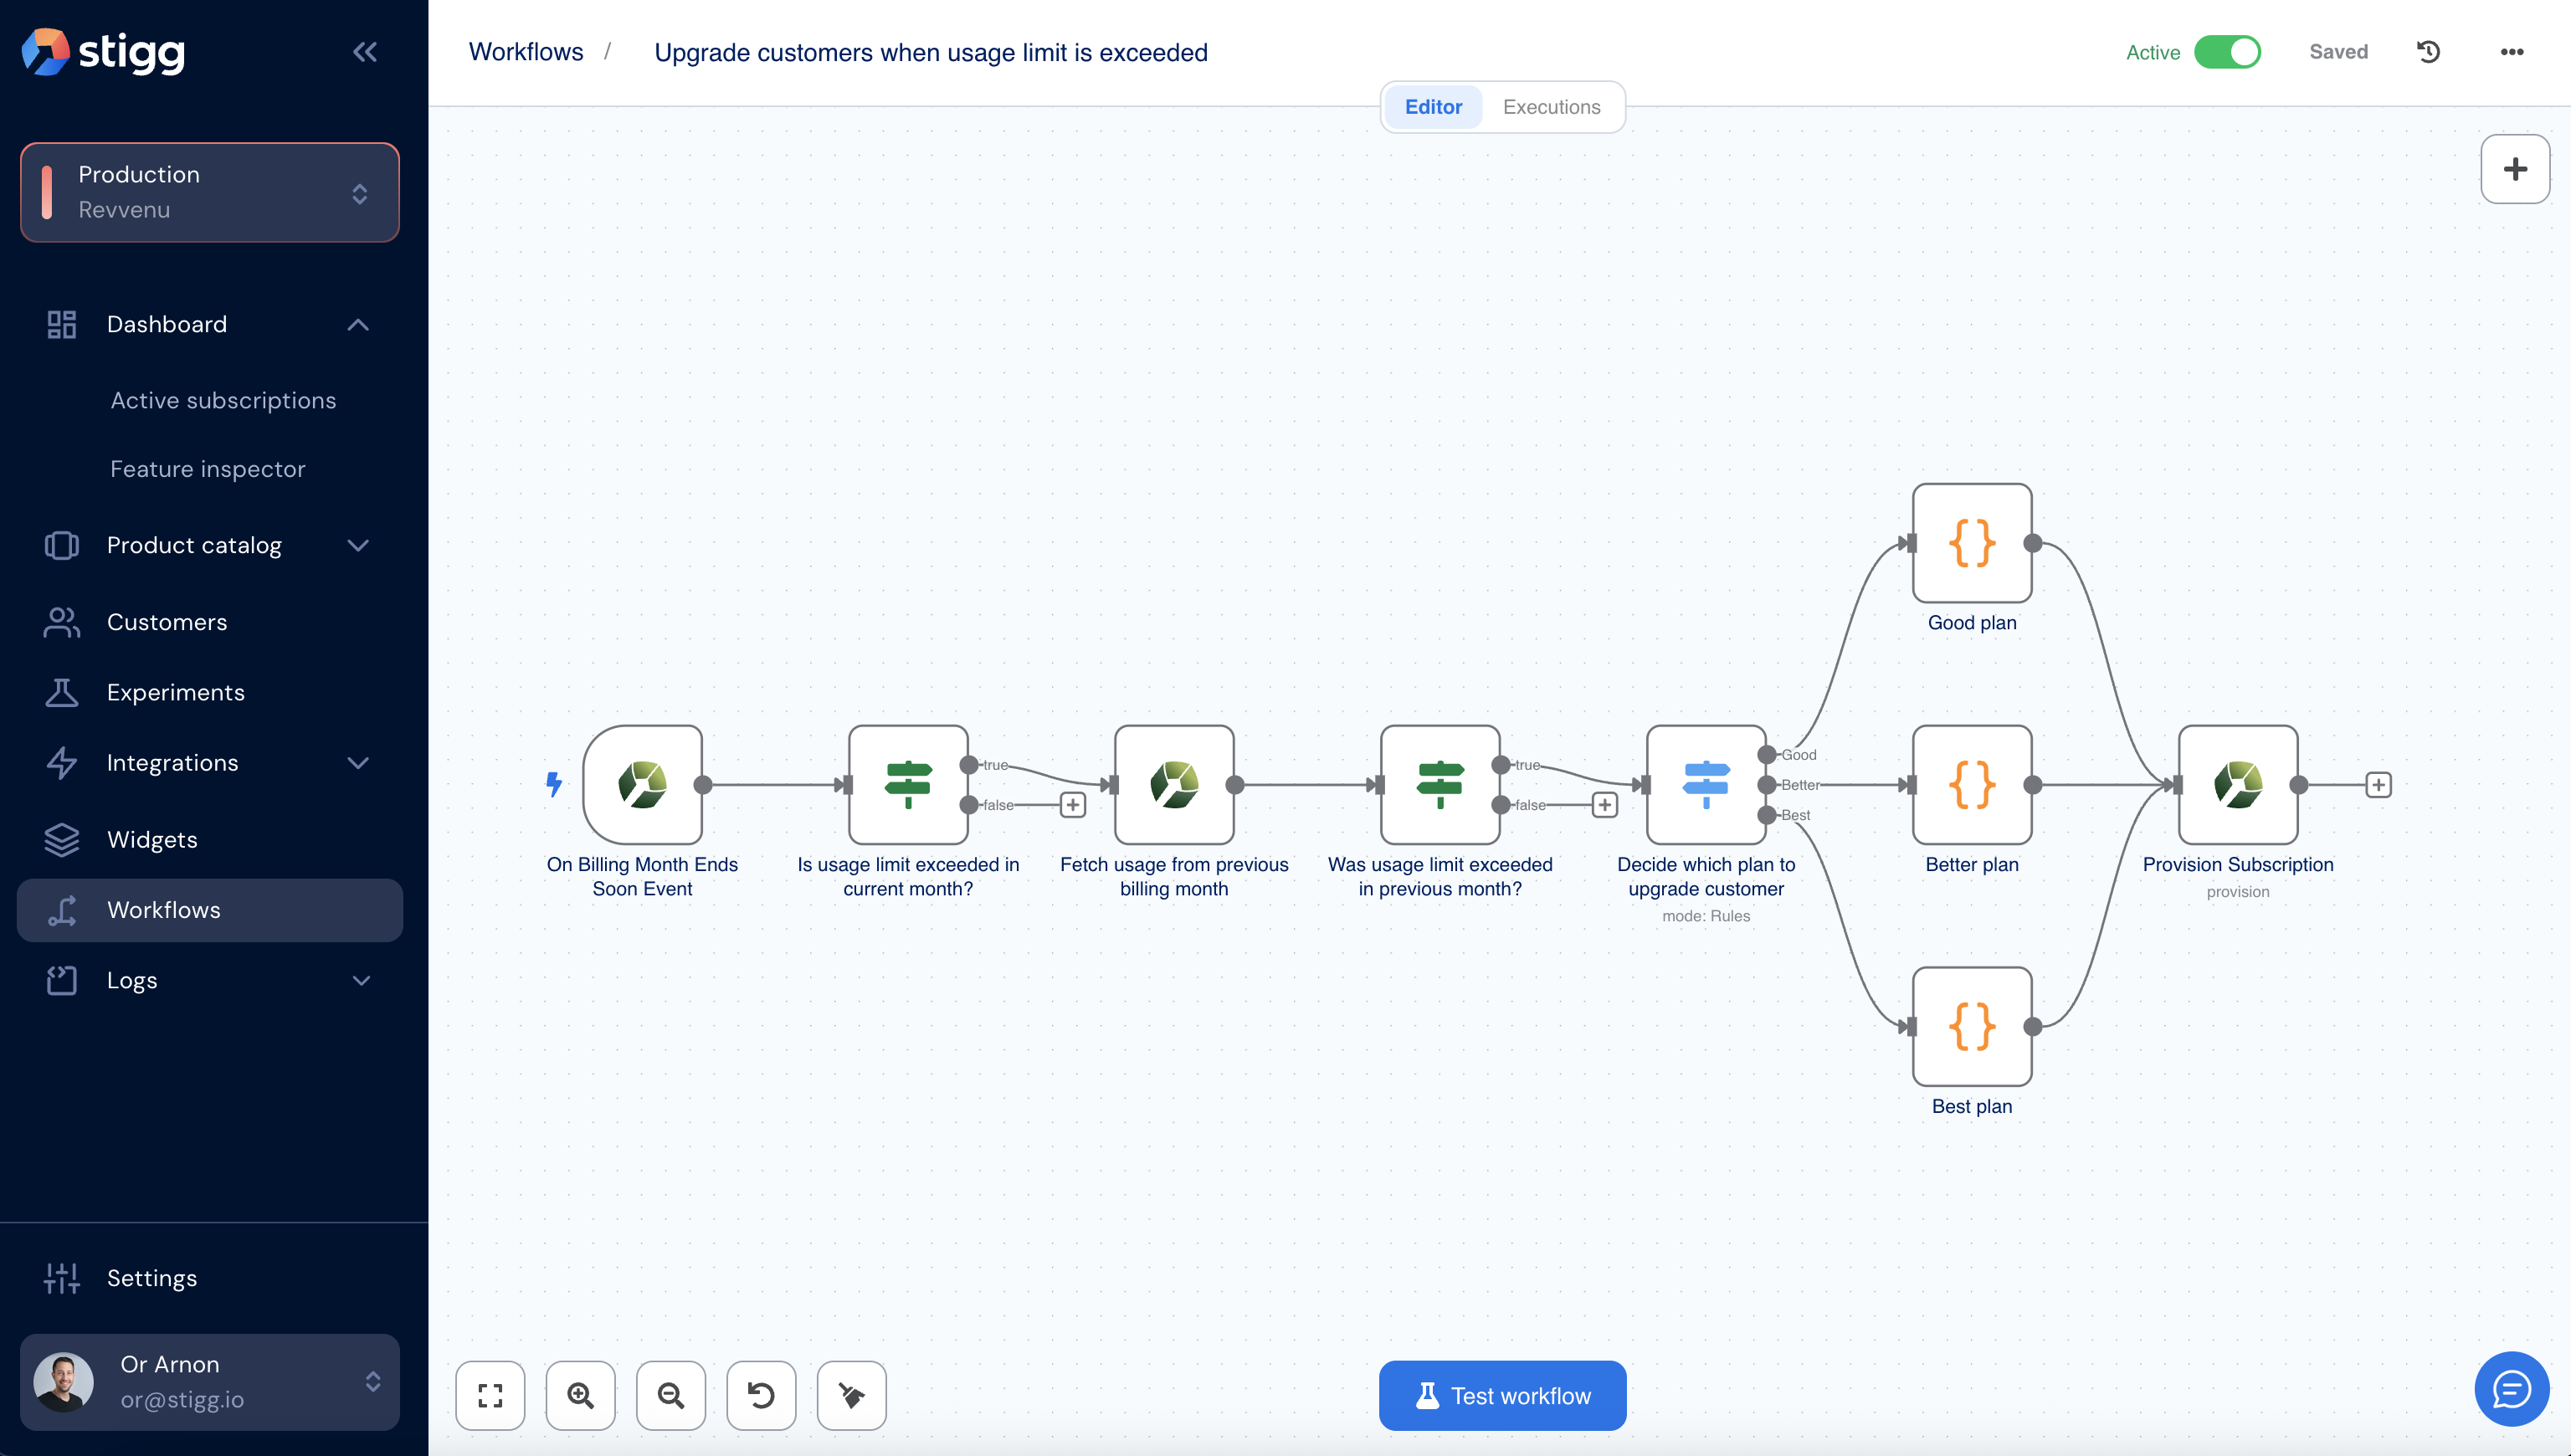Collapse the sidebar with double-chevron icon

point(365,52)
